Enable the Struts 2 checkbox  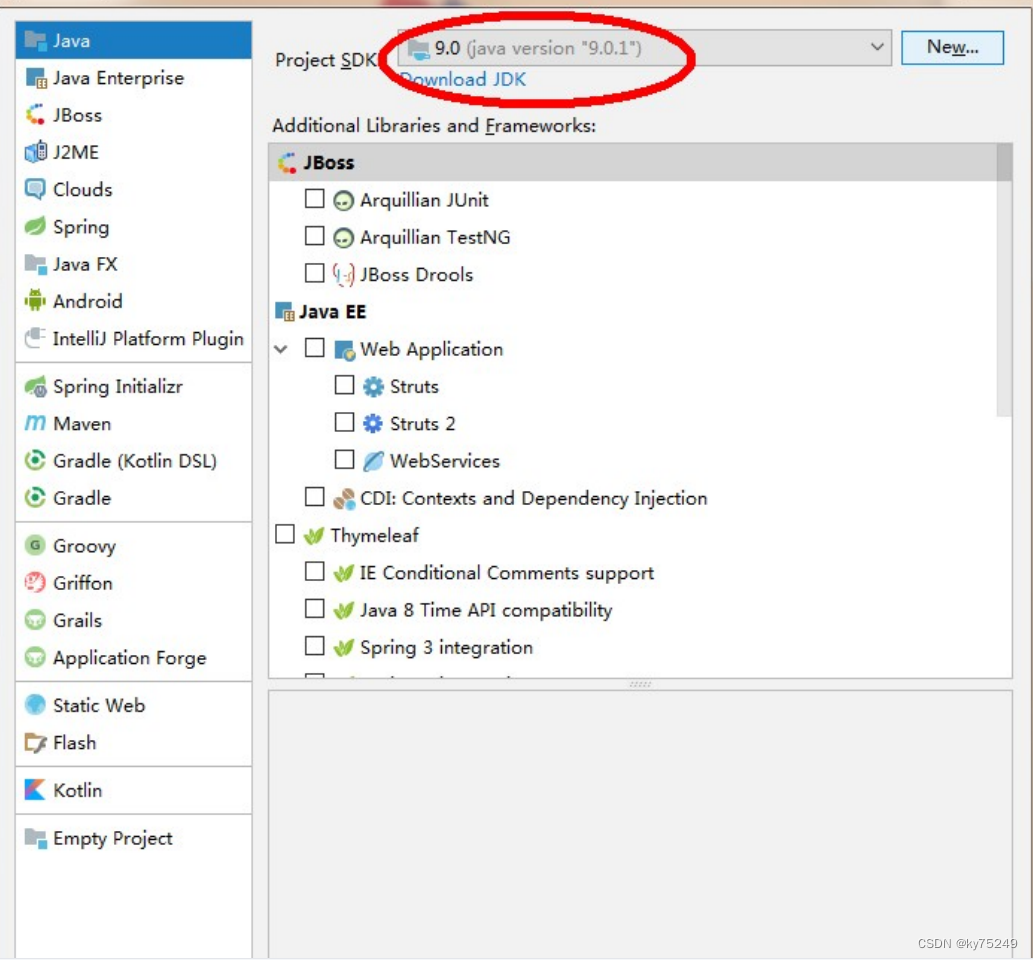point(345,422)
